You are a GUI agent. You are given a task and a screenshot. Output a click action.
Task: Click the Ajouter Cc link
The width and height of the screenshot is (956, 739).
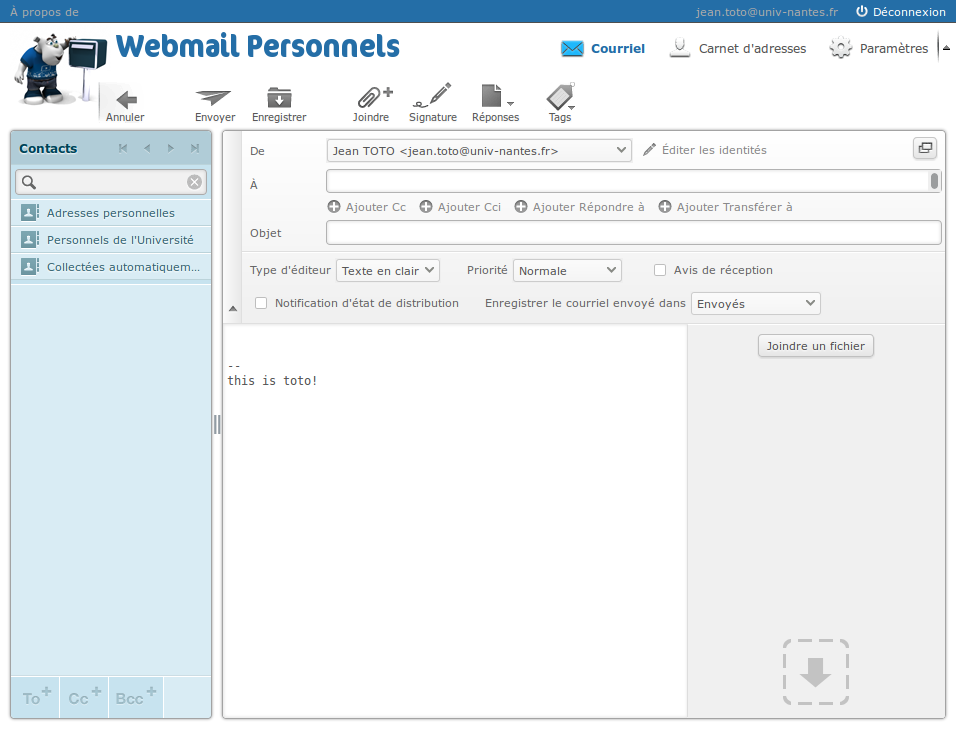click(367, 207)
